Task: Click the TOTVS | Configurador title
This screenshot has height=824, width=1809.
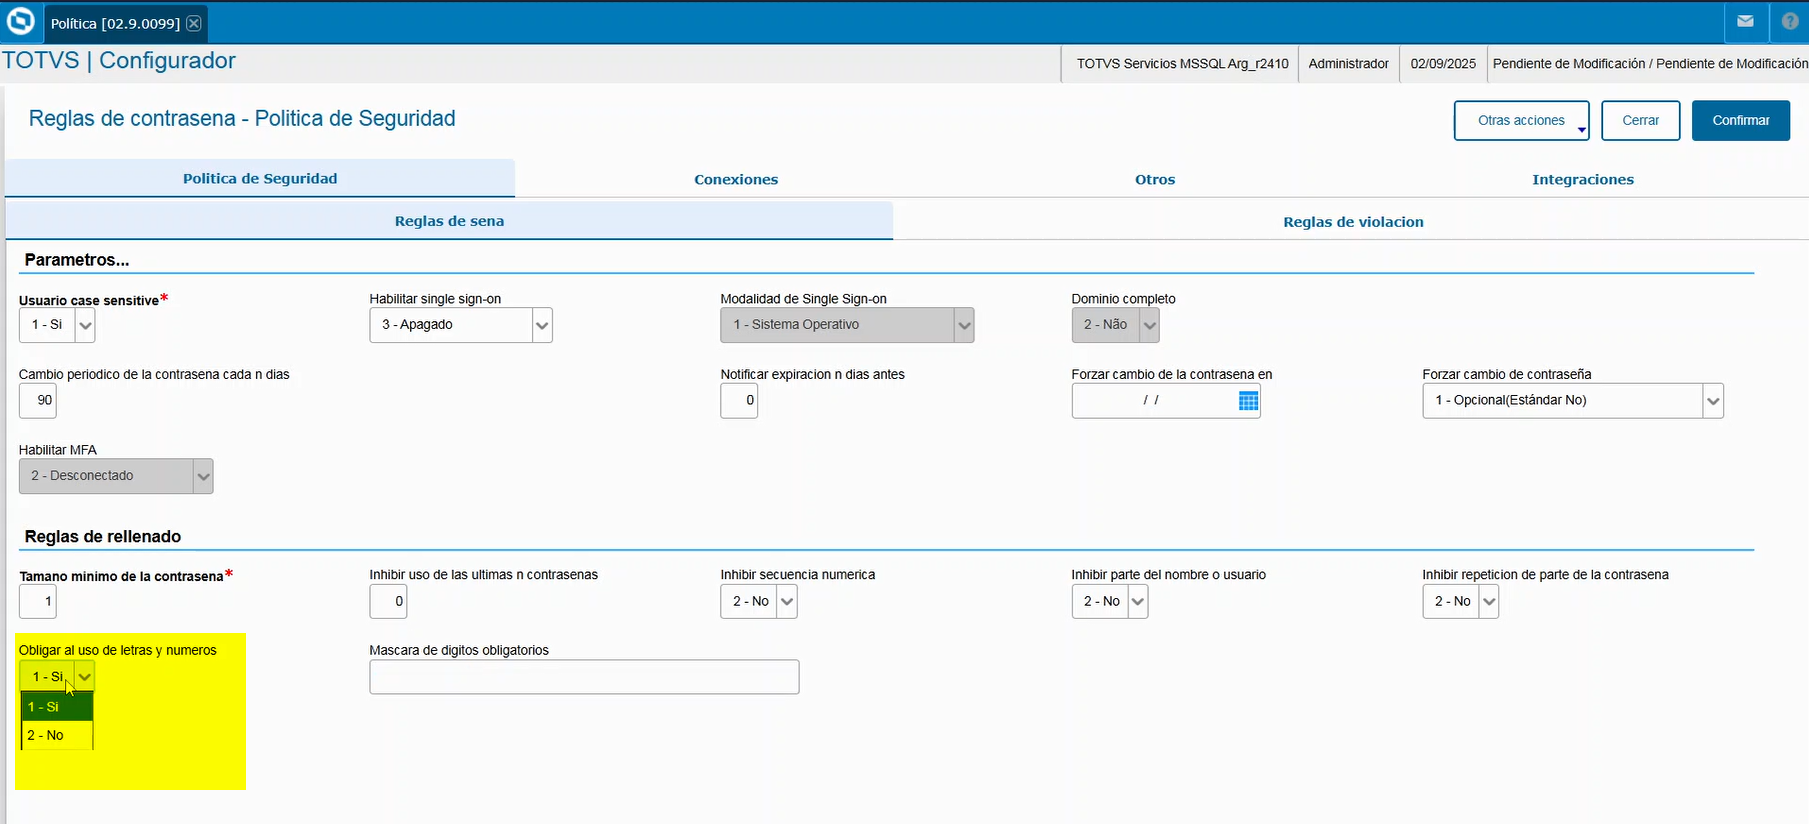Action: 119,60
